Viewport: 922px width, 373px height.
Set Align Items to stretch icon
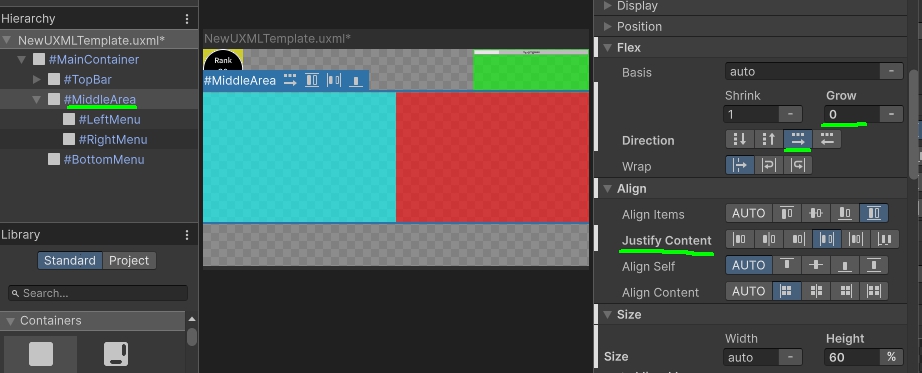(x=874, y=213)
